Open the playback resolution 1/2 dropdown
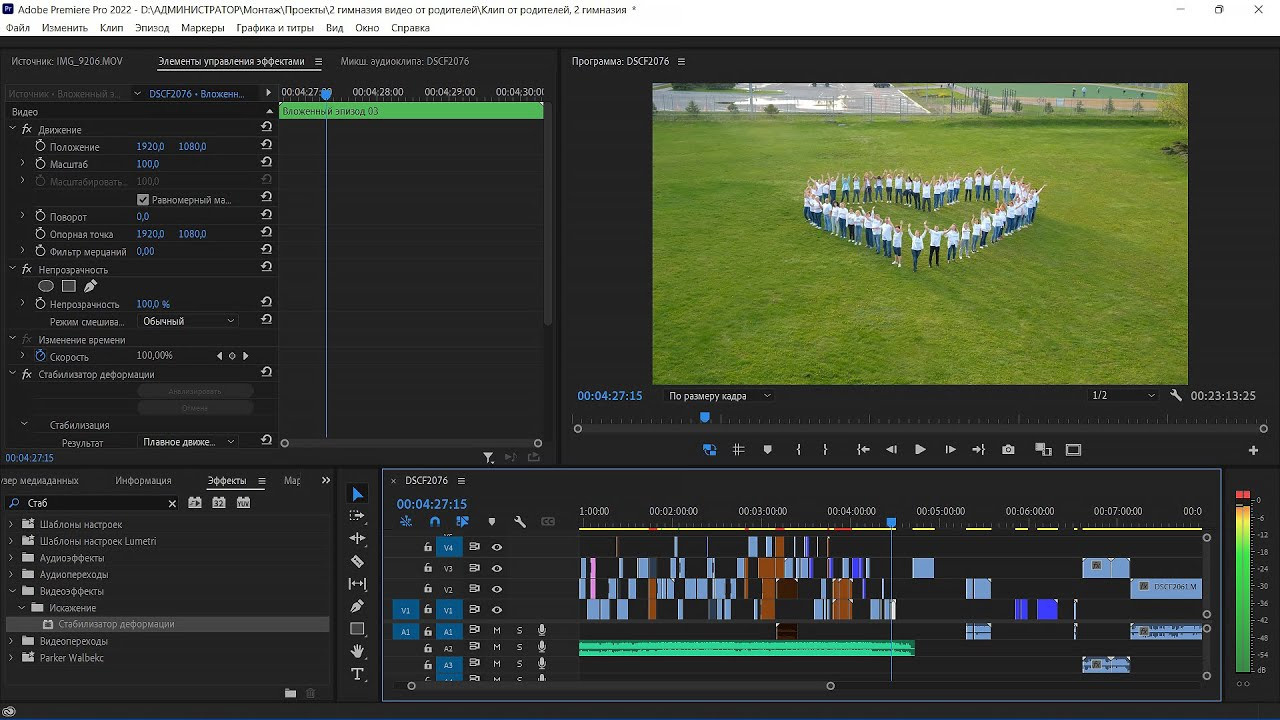The width and height of the screenshot is (1280, 720). click(1122, 395)
